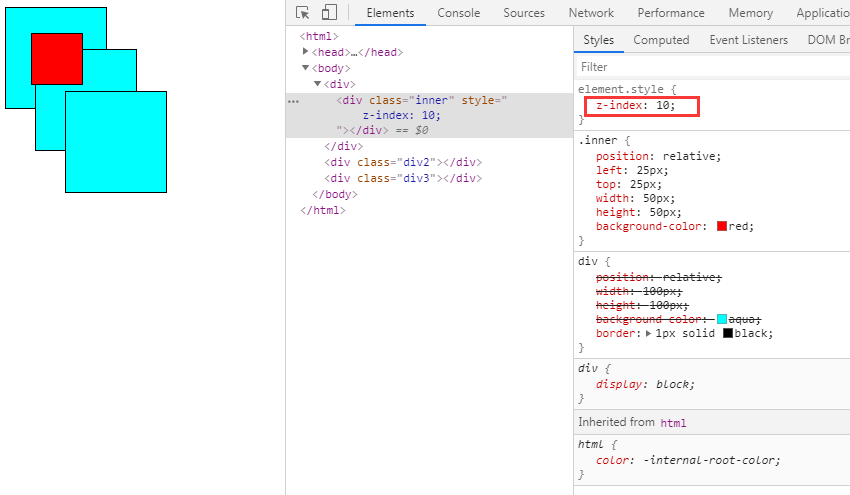Screen dimensions: 850x495
Task: Open the Network tab
Action: point(591,13)
